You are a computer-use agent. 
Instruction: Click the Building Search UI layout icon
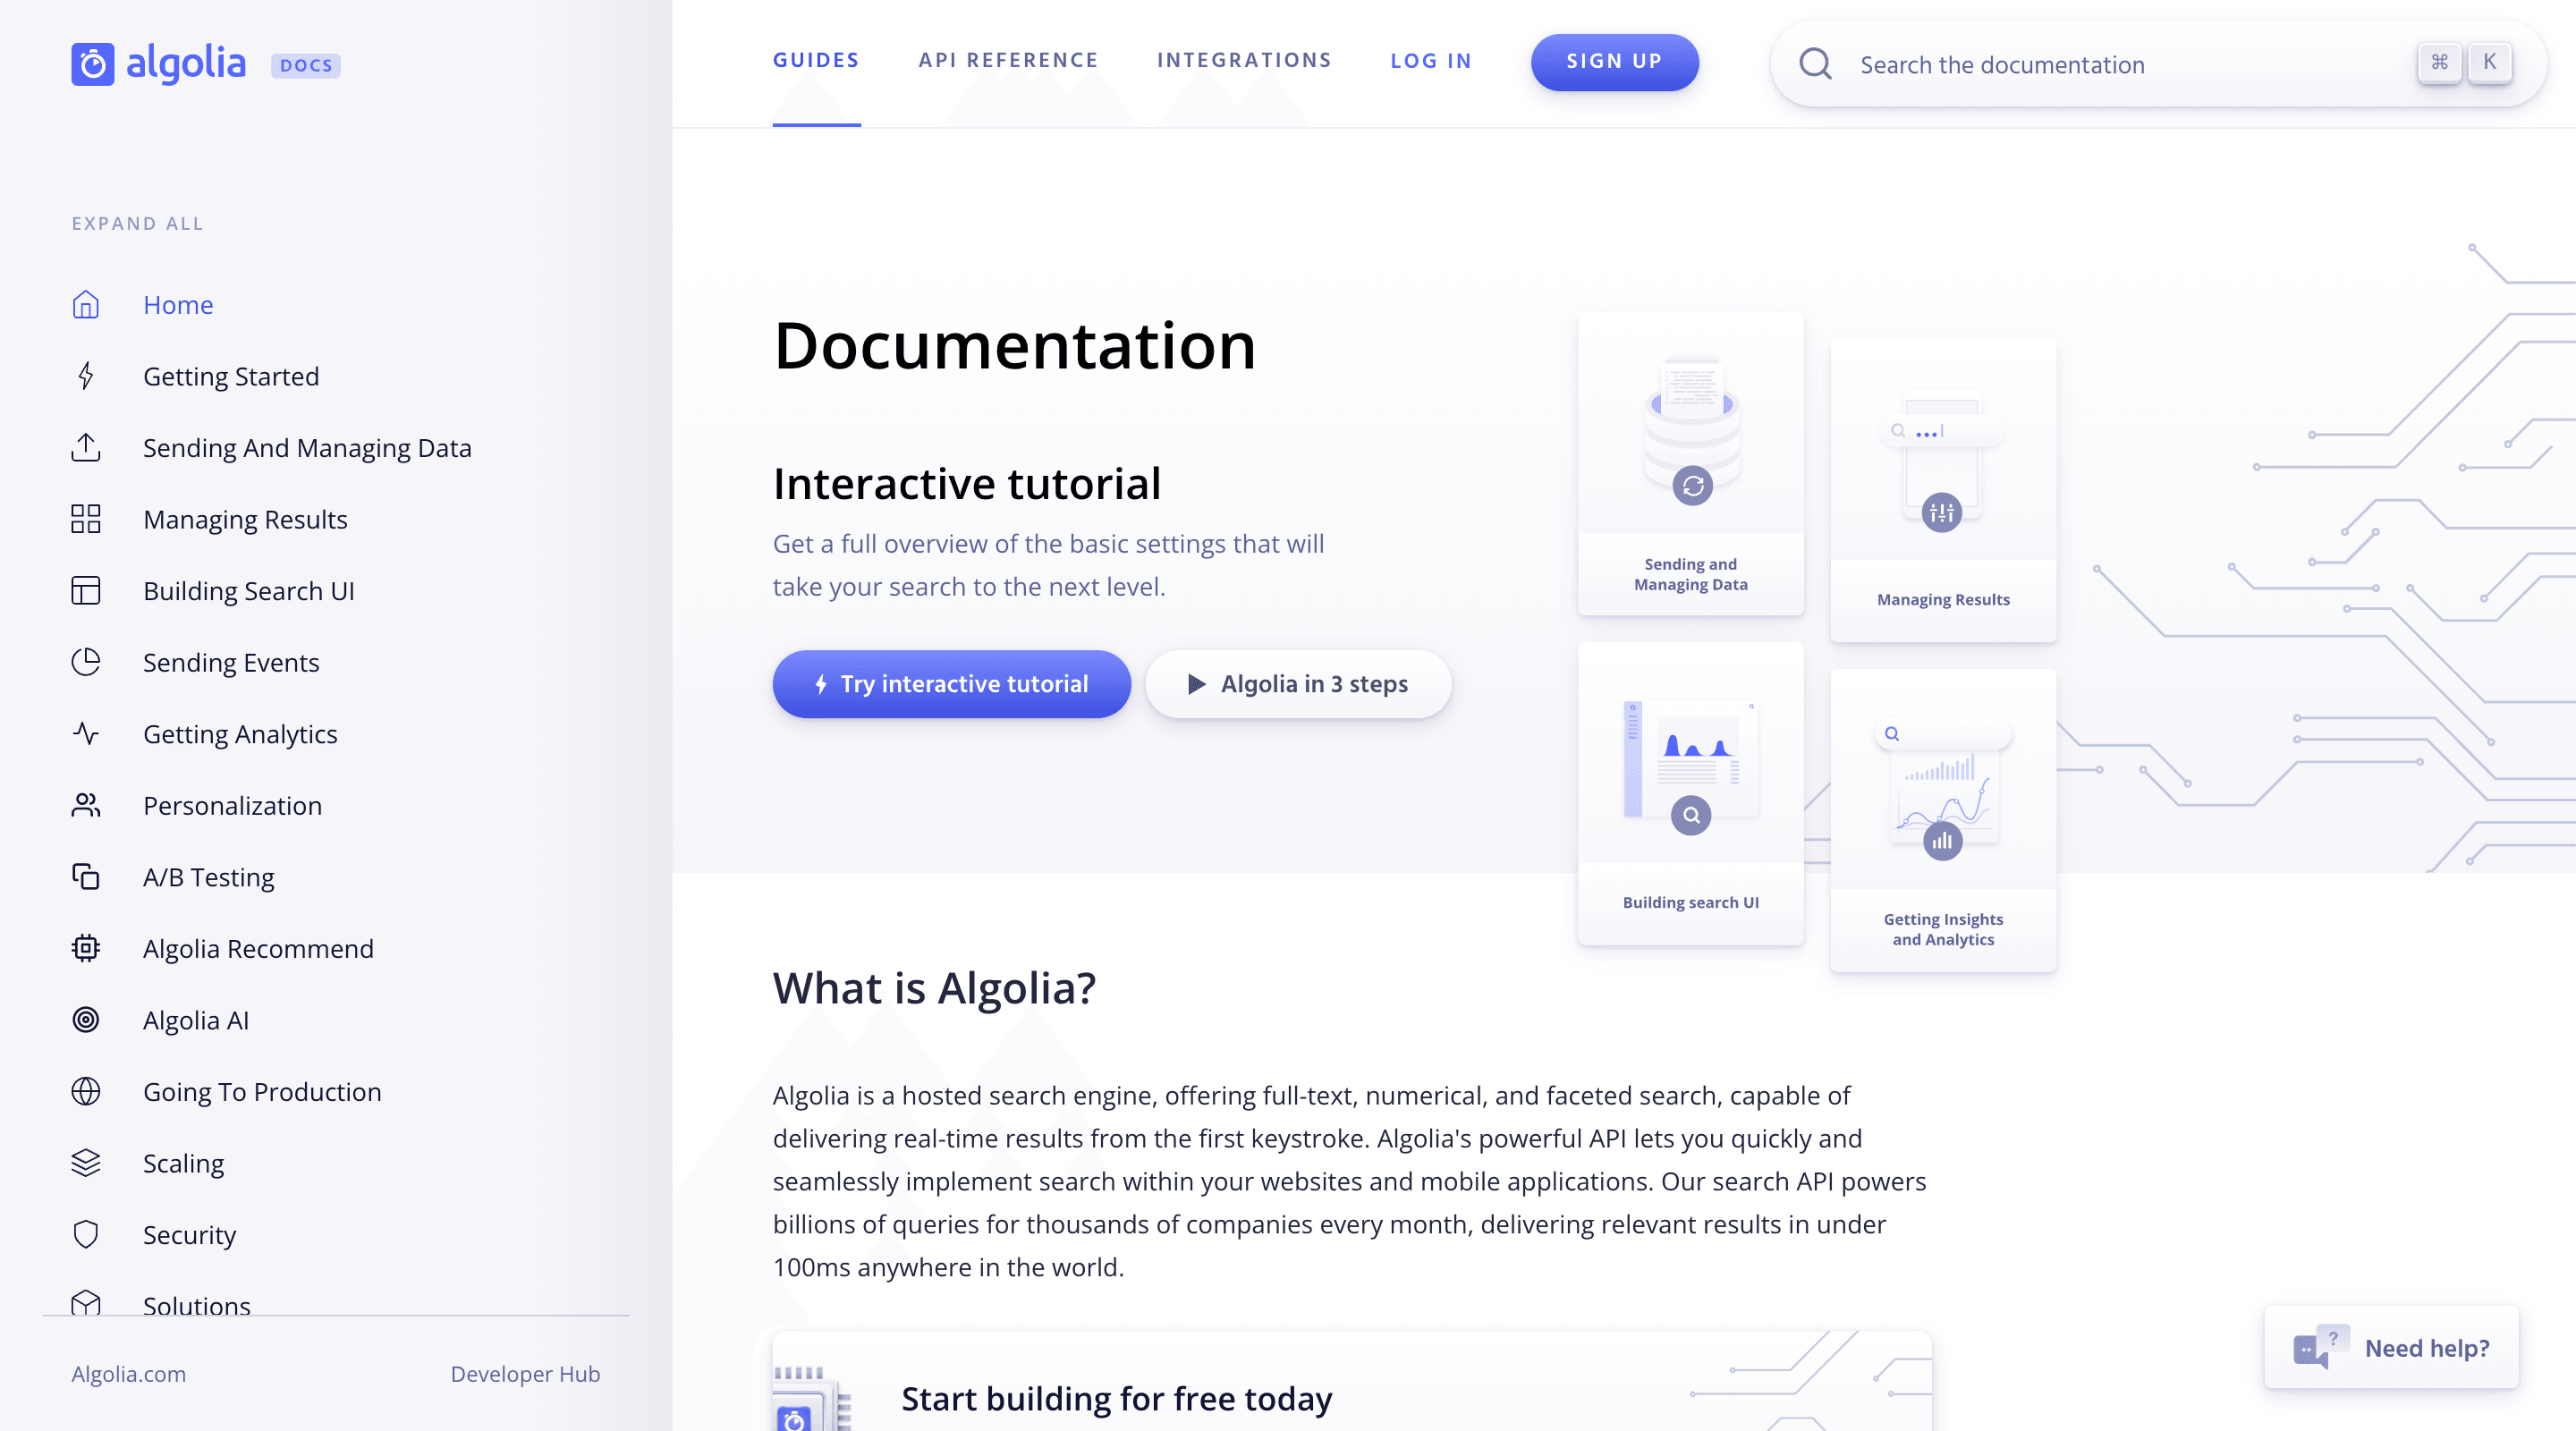click(x=87, y=590)
